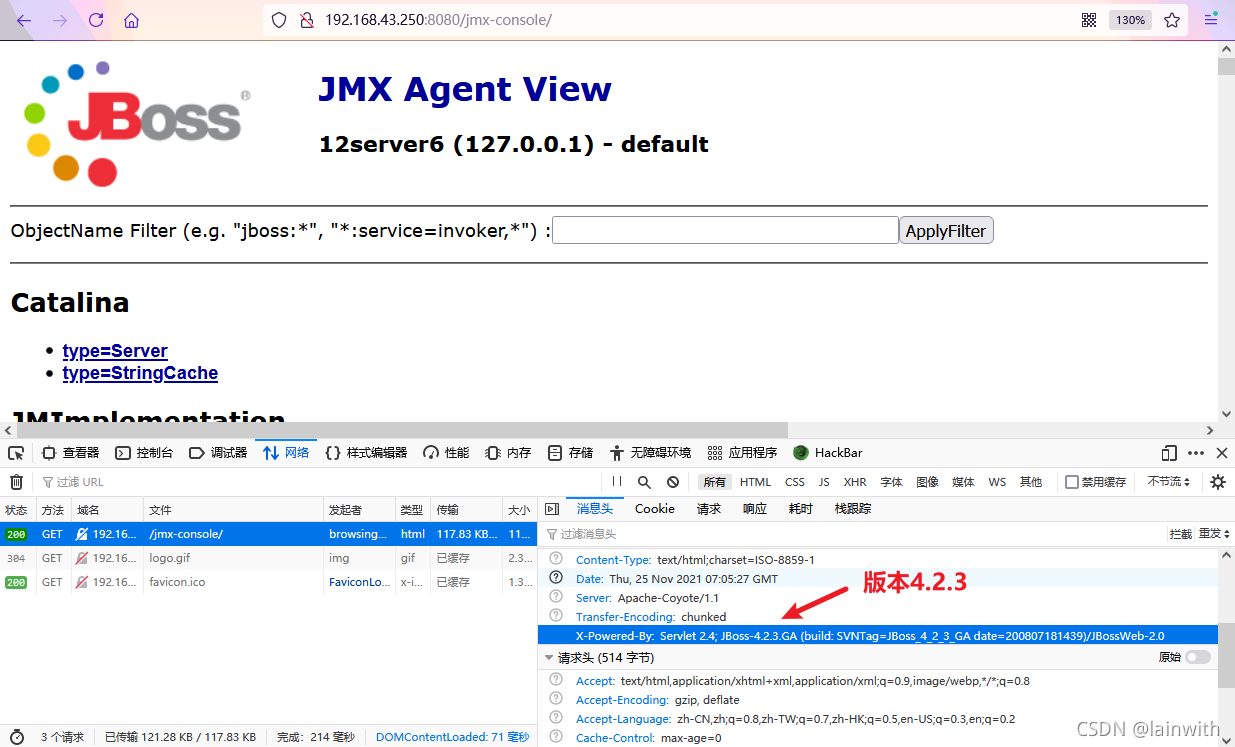Toggle the disable cache checkbox
The width and height of the screenshot is (1235, 747).
(1072, 482)
